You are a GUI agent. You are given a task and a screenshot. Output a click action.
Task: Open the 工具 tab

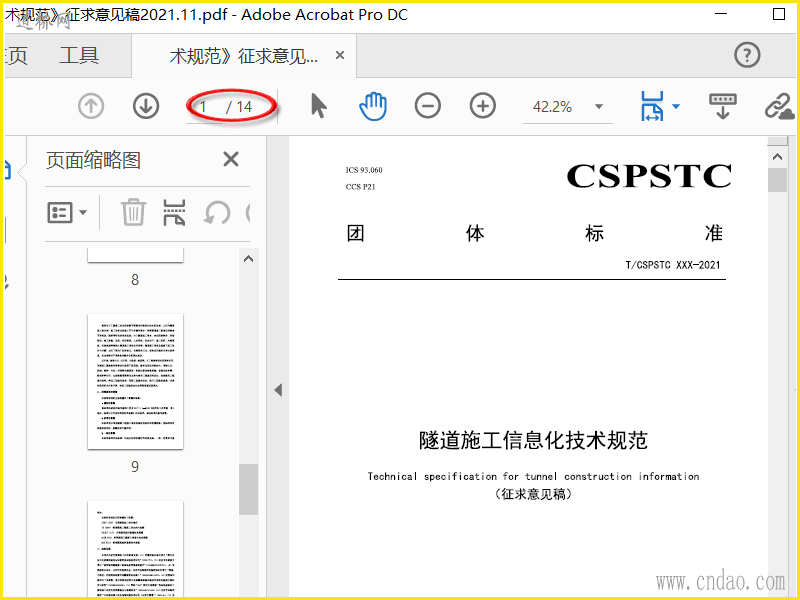[x=79, y=56]
